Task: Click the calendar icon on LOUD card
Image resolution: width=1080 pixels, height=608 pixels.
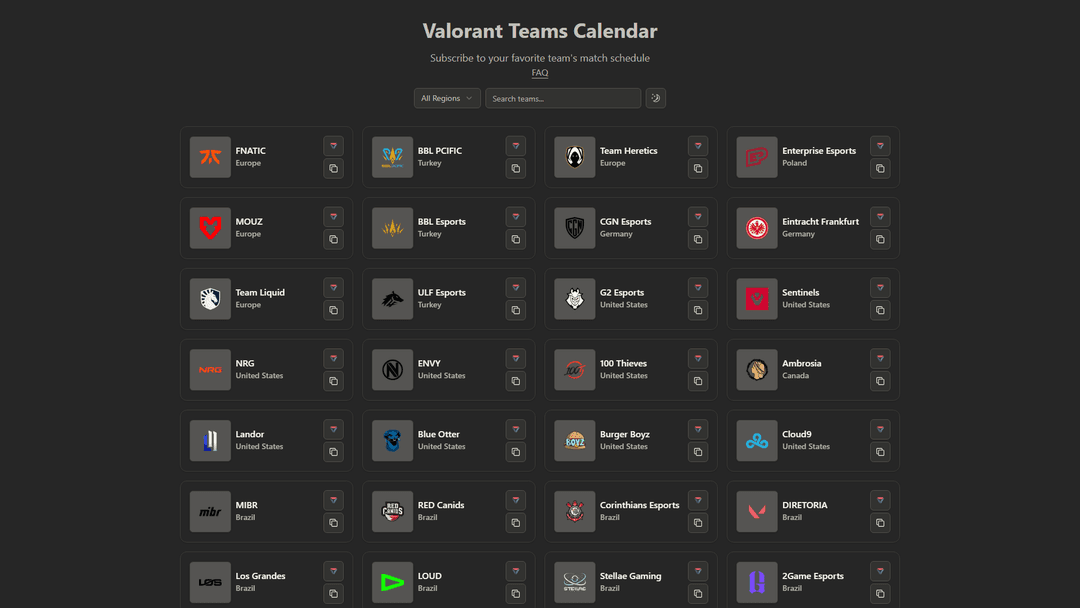Action: [x=515, y=570]
